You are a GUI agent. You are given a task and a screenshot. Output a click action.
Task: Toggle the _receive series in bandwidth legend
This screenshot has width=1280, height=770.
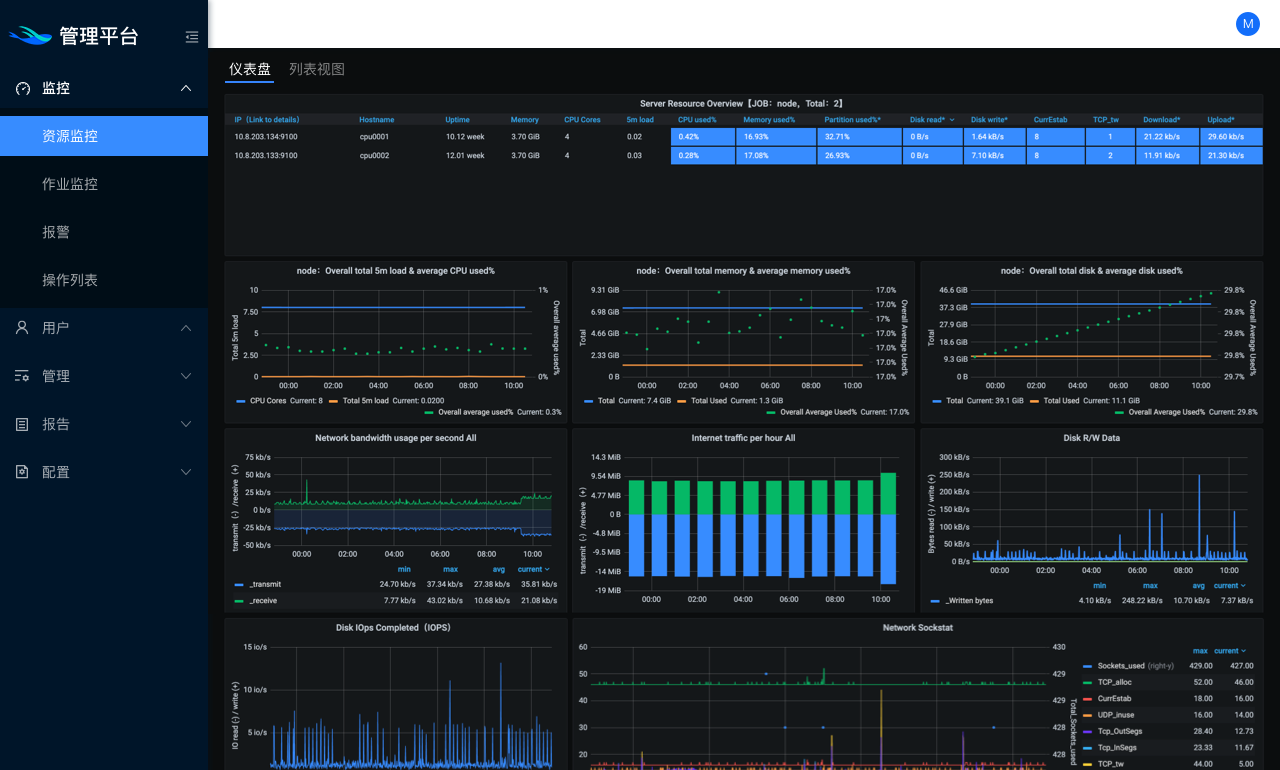263,601
